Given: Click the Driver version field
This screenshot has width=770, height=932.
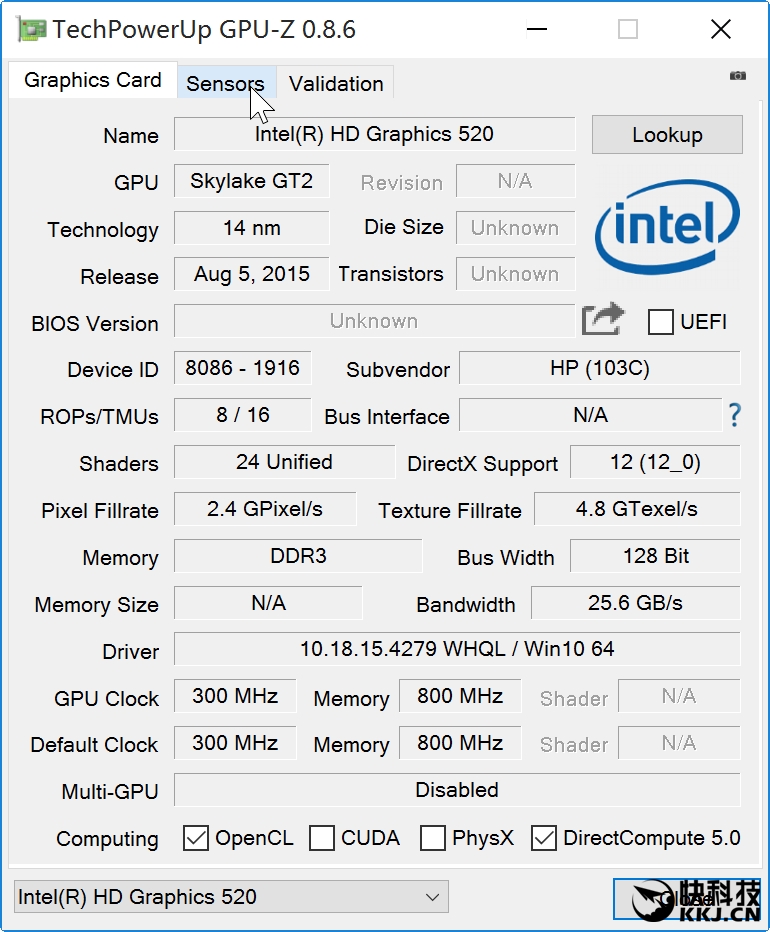Looking at the screenshot, I should pyautogui.click(x=457, y=649).
